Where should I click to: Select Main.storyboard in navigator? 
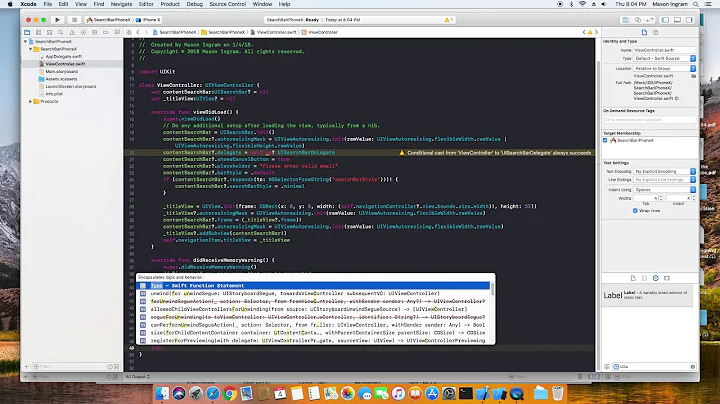(62, 72)
